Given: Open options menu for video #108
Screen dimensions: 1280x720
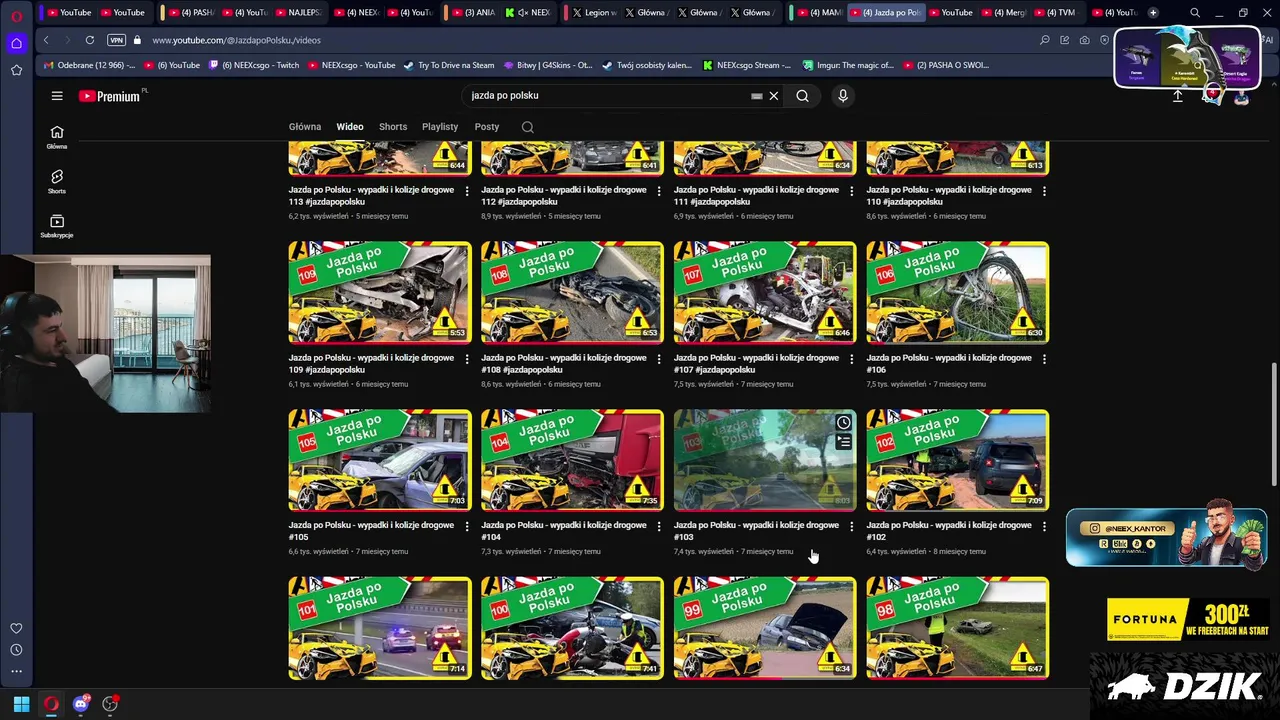Looking at the screenshot, I should [659, 359].
